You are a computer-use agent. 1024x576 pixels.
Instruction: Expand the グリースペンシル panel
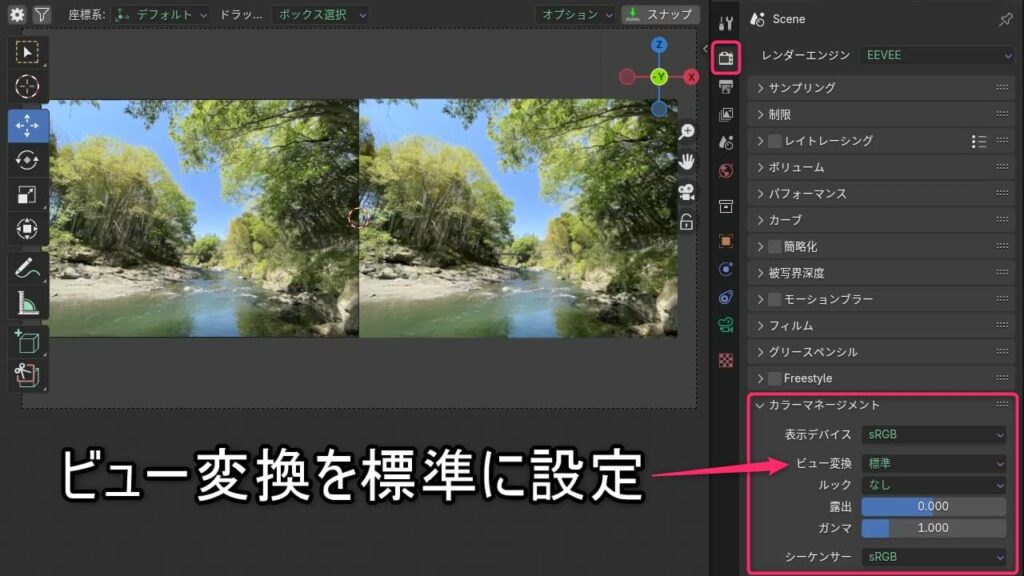pos(882,352)
